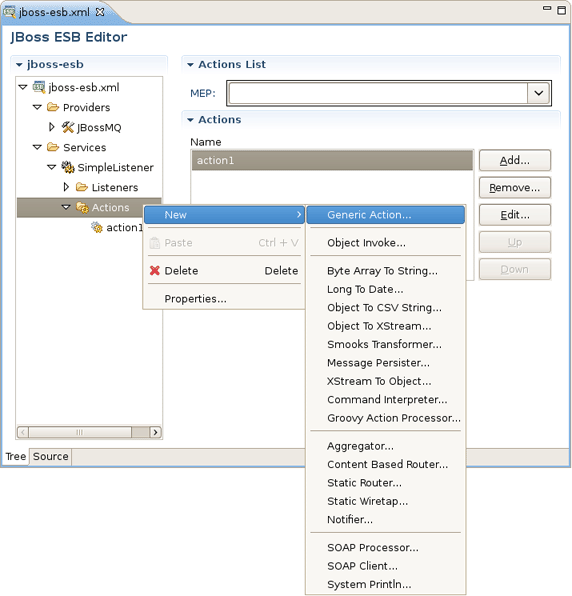572x596 pixels.
Task: Click the Services folder icon
Action: pos(53,147)
